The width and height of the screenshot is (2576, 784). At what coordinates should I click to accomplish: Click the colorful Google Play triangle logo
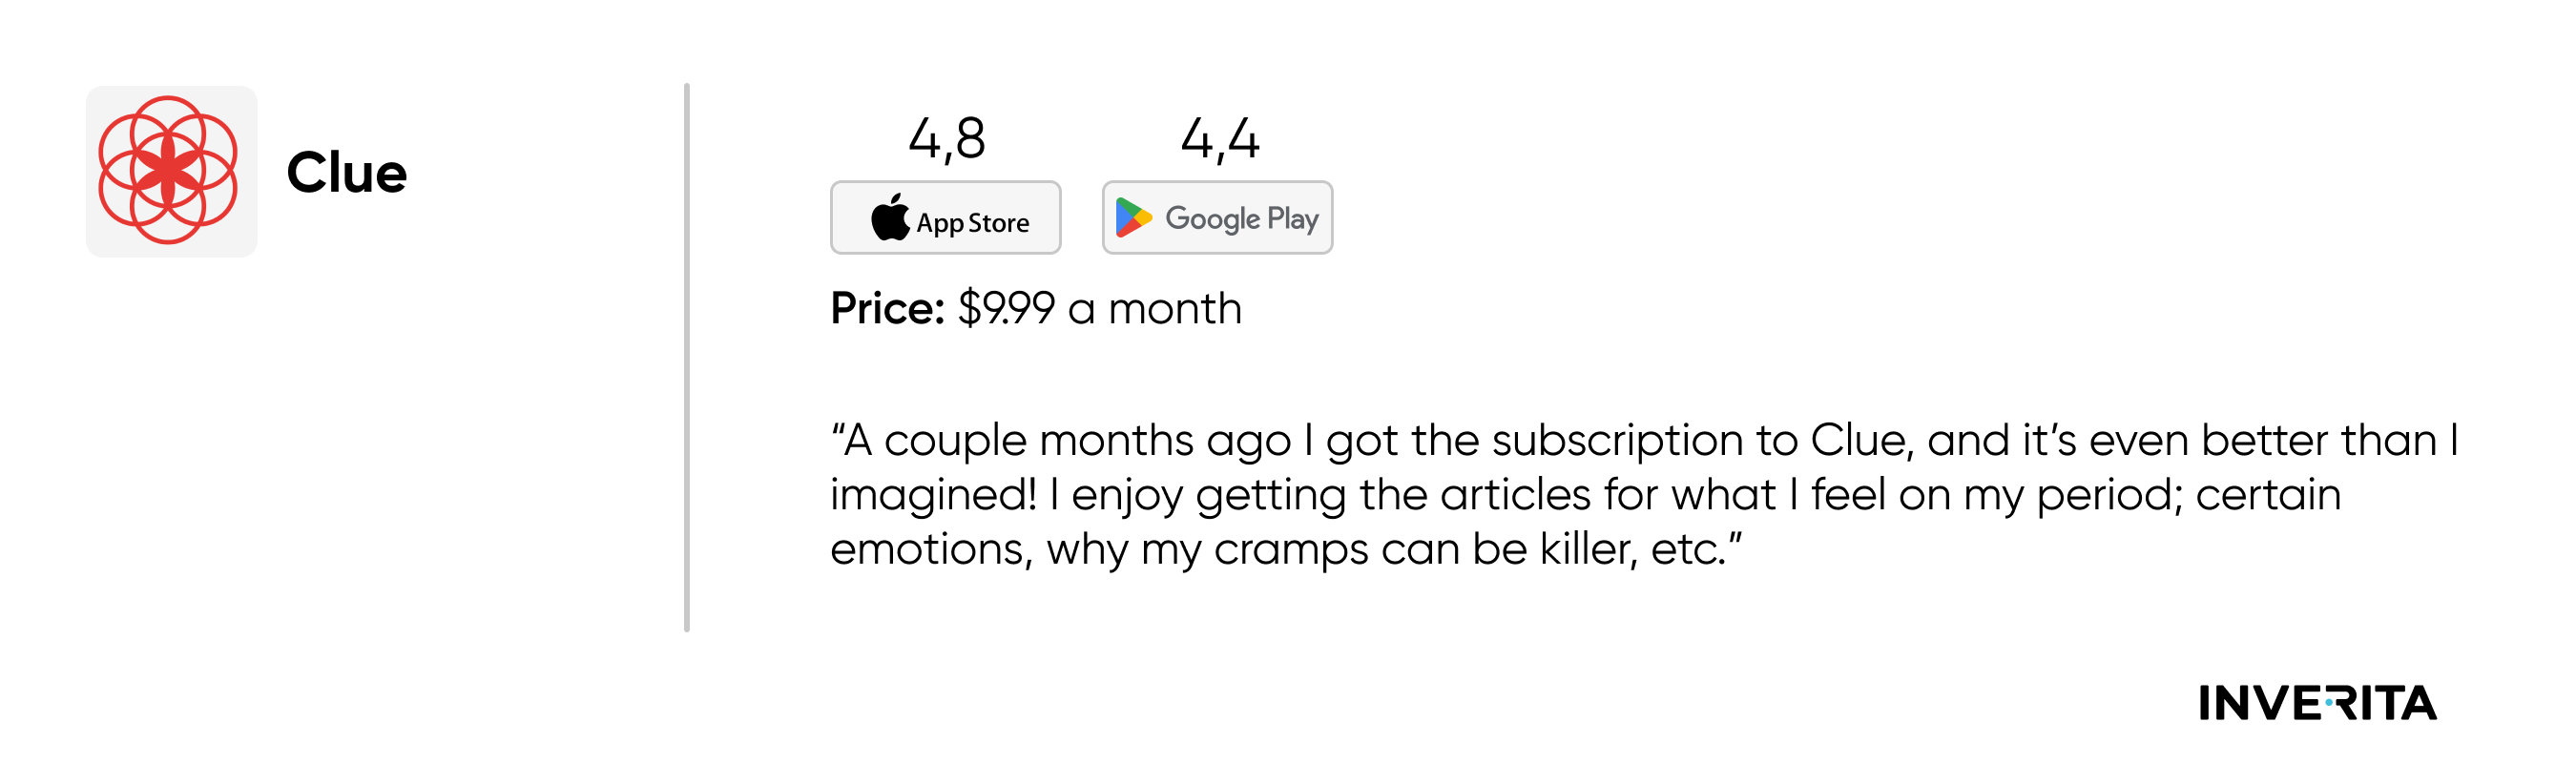coord(1133,218)
